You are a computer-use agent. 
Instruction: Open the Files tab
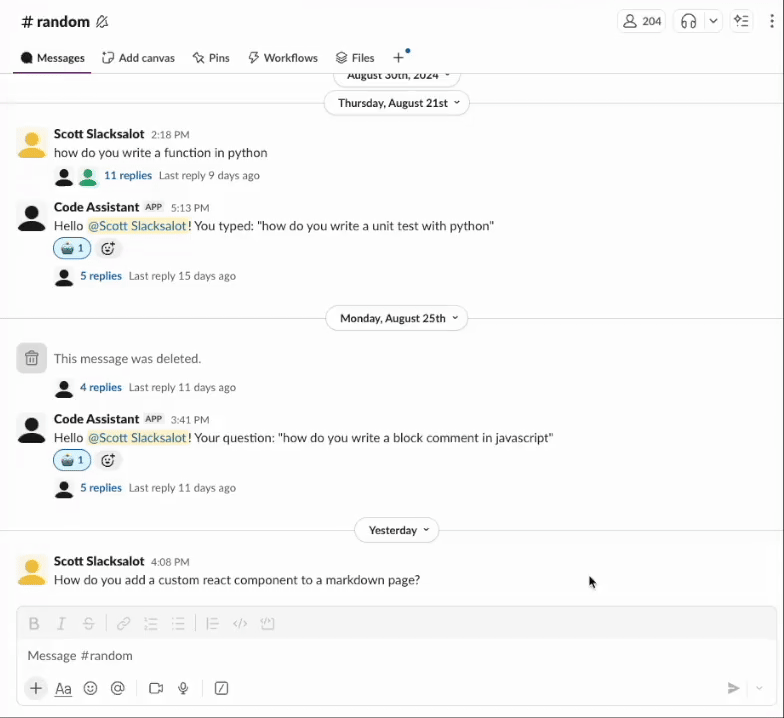[355, 58]
